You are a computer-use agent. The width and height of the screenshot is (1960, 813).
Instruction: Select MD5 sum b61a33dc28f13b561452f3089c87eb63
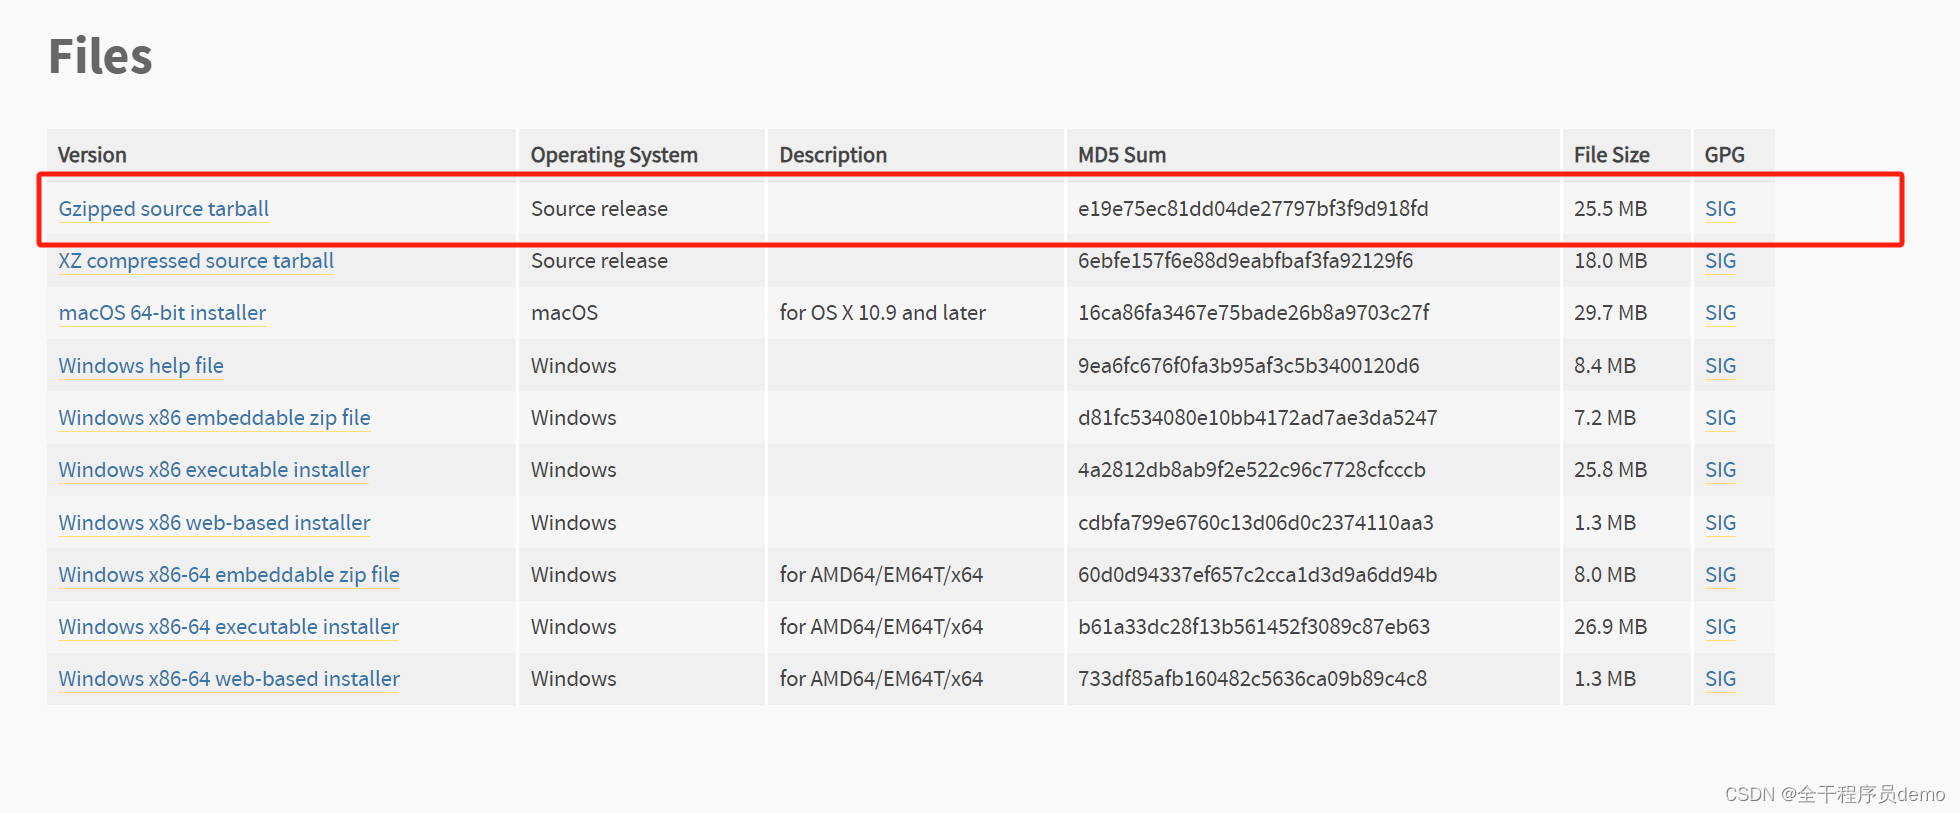(x=1254, y=627)
